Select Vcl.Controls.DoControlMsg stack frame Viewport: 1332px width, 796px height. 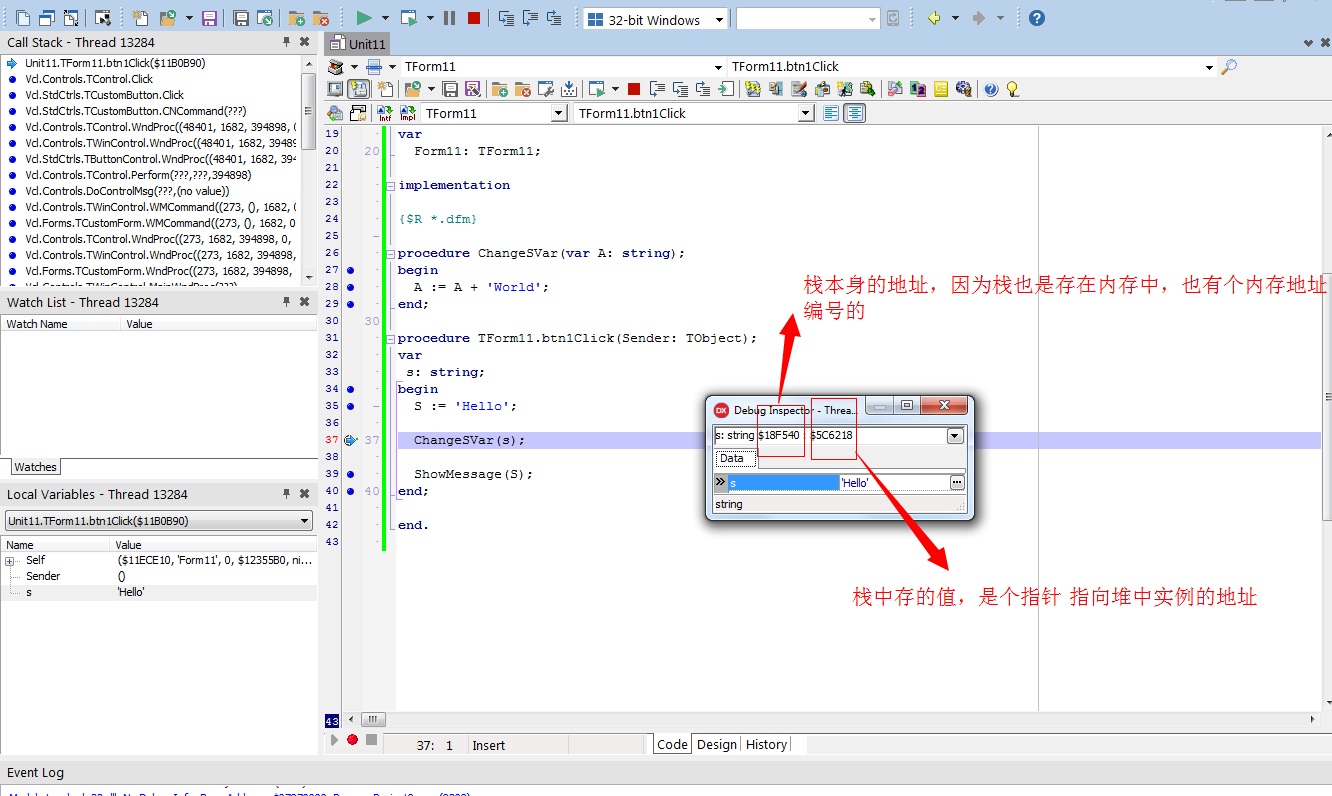pos(127,191)
